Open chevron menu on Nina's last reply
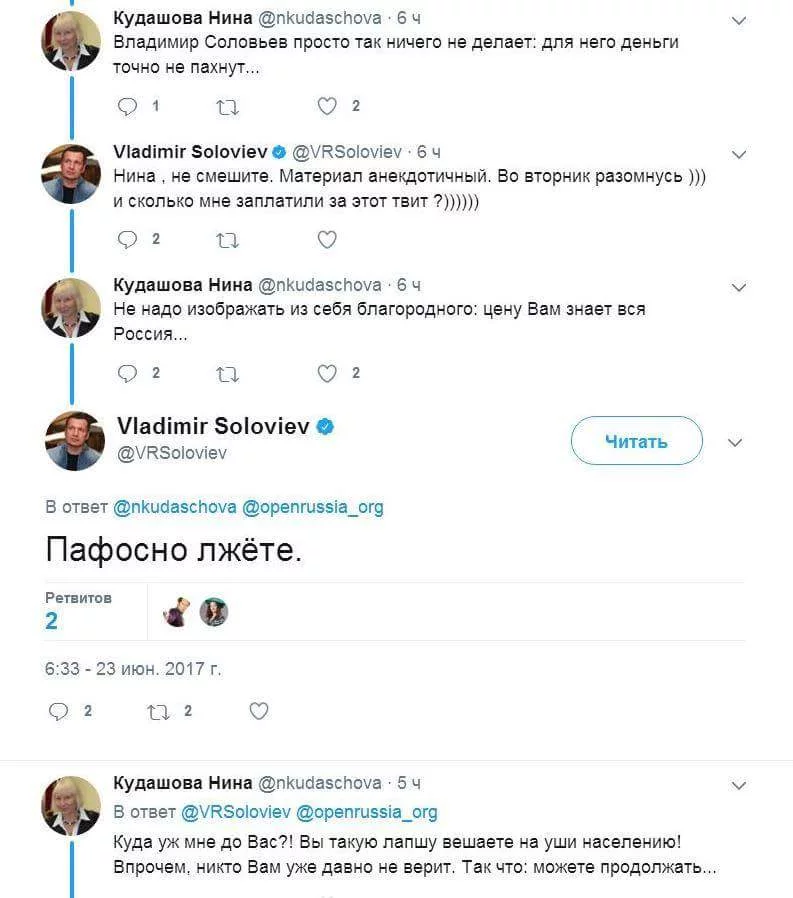The height and width of the screenshot is (898, 793). [x=738, y=784]
